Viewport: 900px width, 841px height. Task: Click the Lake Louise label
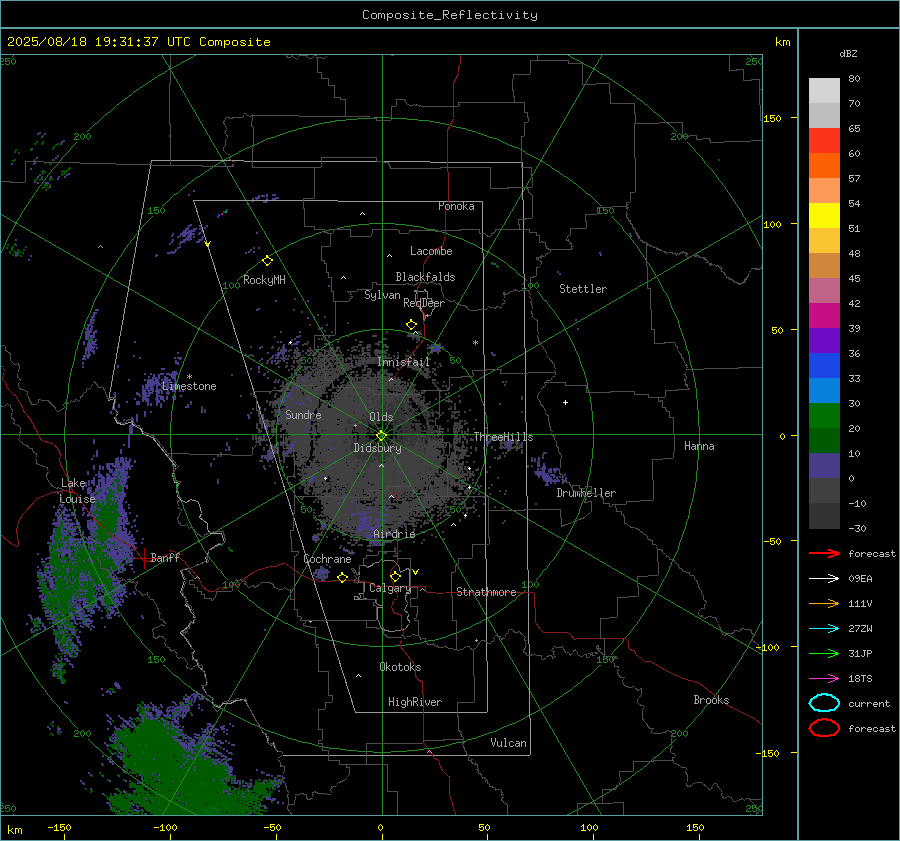(x=77, y=491)
